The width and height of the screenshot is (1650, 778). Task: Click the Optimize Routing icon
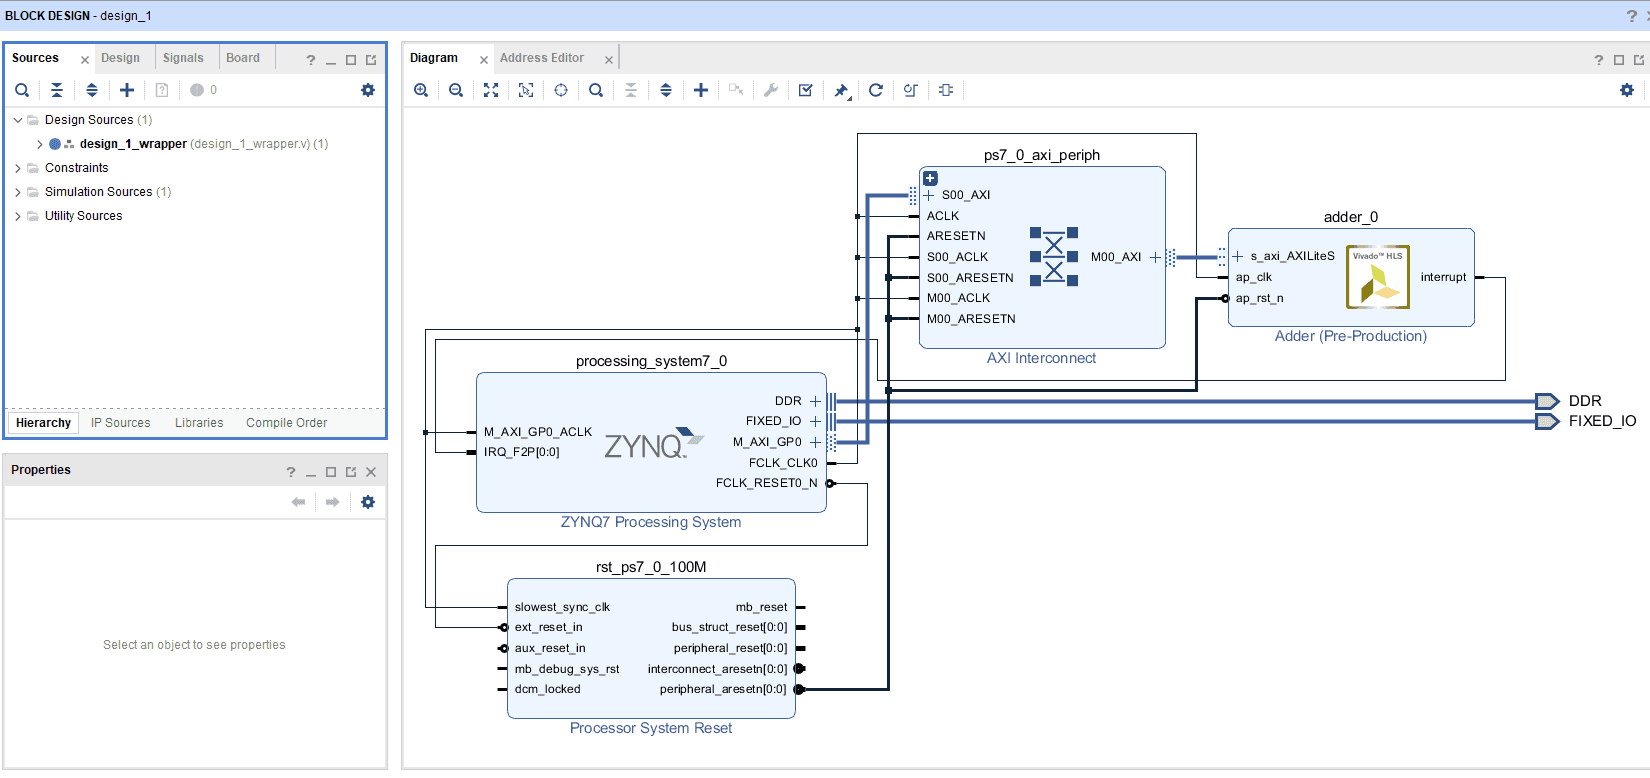911,90
